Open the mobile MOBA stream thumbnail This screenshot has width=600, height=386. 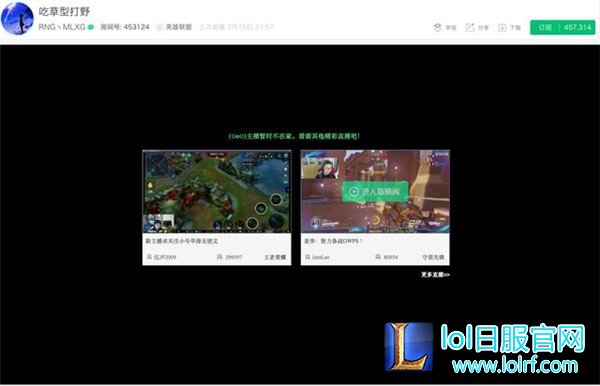tap(217, 191)
